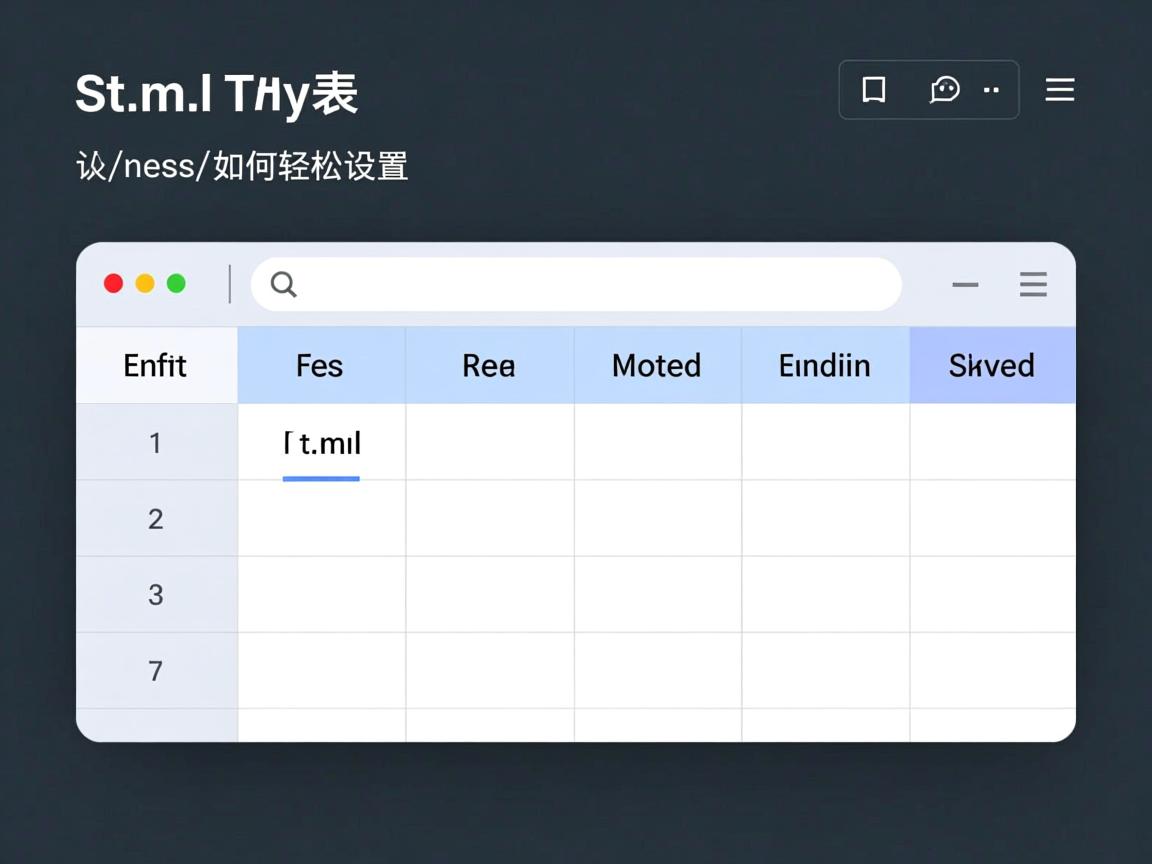Select the Eindiin column header
1152x864 pixels.
(x=825, y=365)
